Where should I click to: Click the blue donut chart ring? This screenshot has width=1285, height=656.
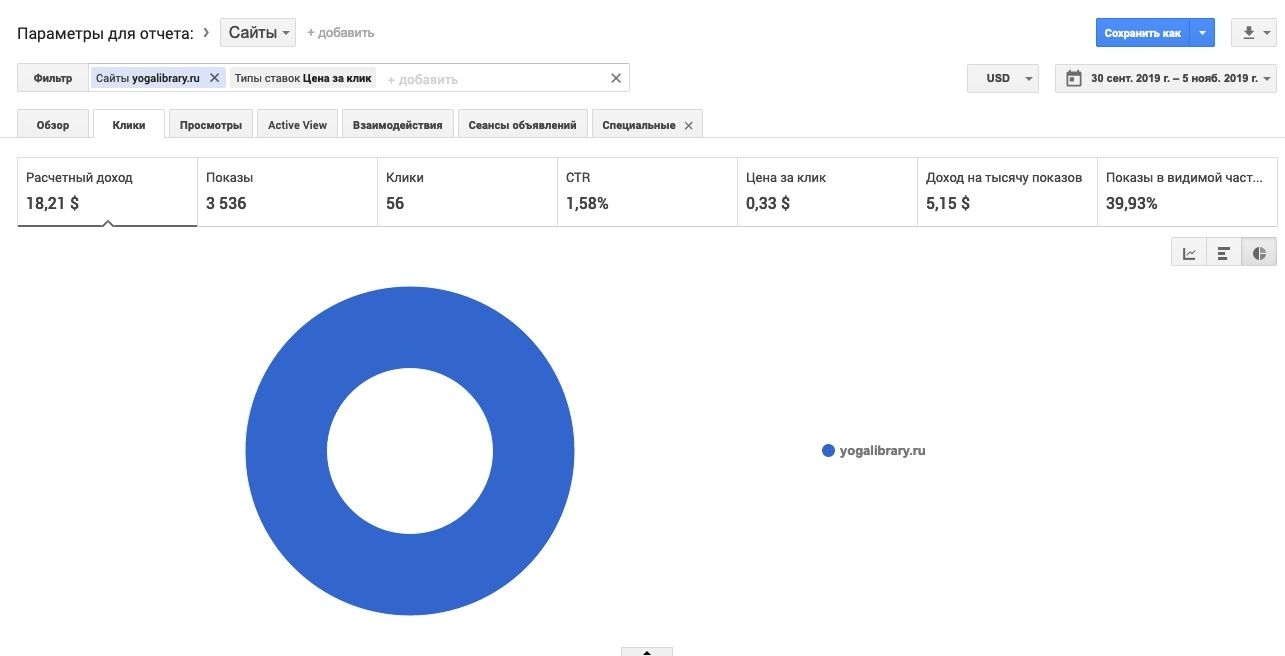[x=284, y=450]
